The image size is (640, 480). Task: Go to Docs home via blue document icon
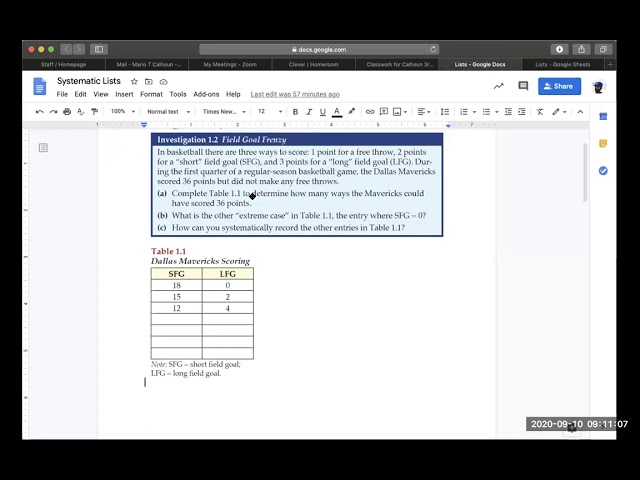click(x=40, y=86)
